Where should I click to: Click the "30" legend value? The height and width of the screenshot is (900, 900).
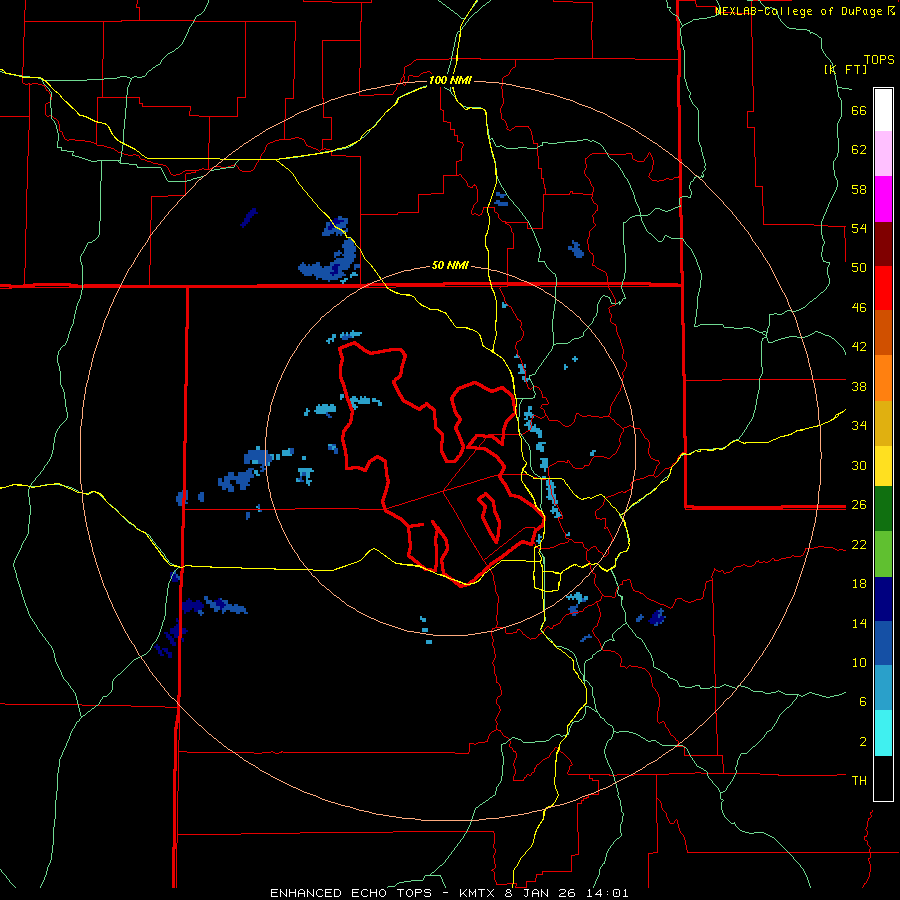tap(859, 465)
